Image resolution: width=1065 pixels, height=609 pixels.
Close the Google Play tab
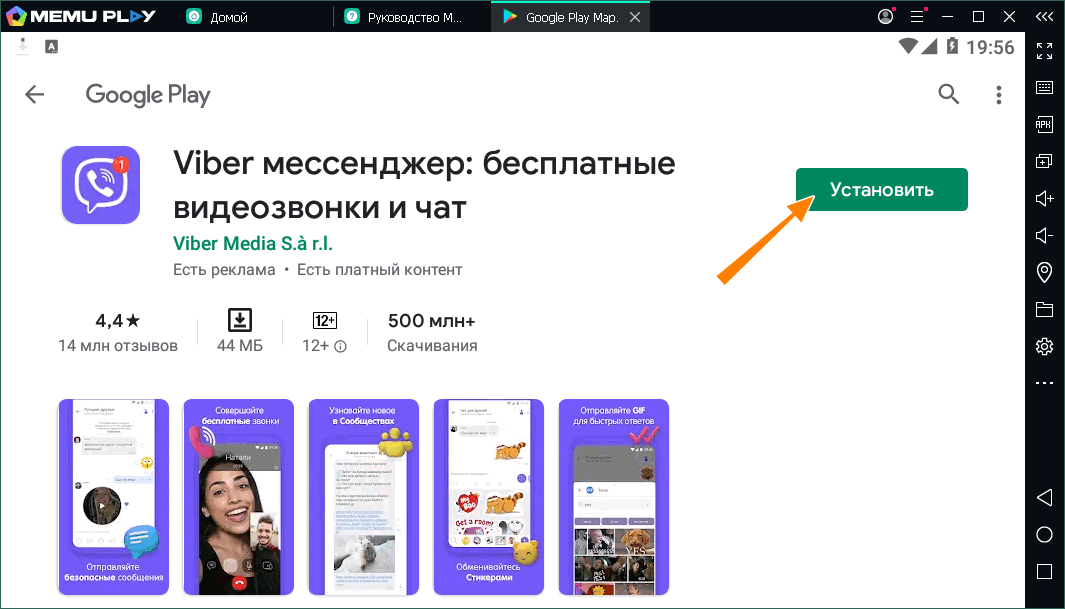pos(635,17)
